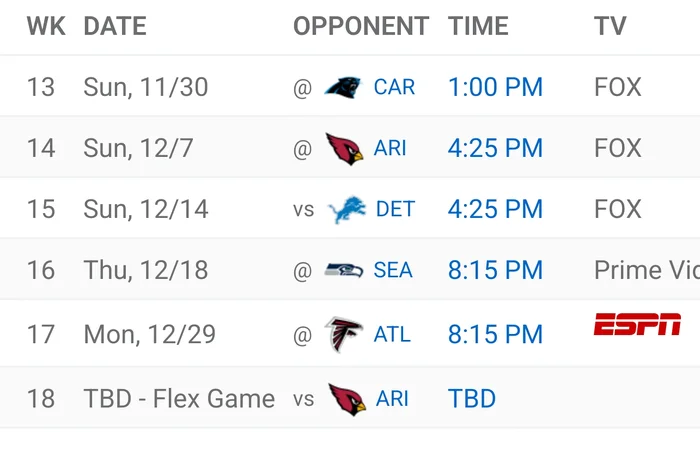This screenshot has width=700, height=462.
Task: Click the 8:15 PM time for the Seattle game
Action: (495, 271)
